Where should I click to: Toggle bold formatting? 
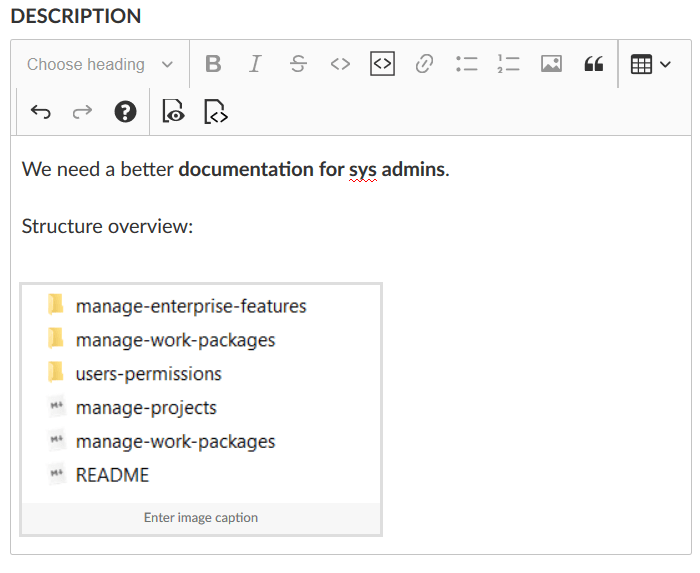213,64
